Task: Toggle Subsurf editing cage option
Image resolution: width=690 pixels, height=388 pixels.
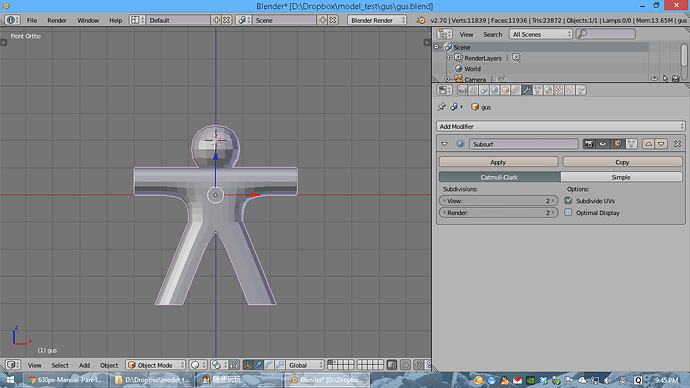Action: [x=631, y=144]
